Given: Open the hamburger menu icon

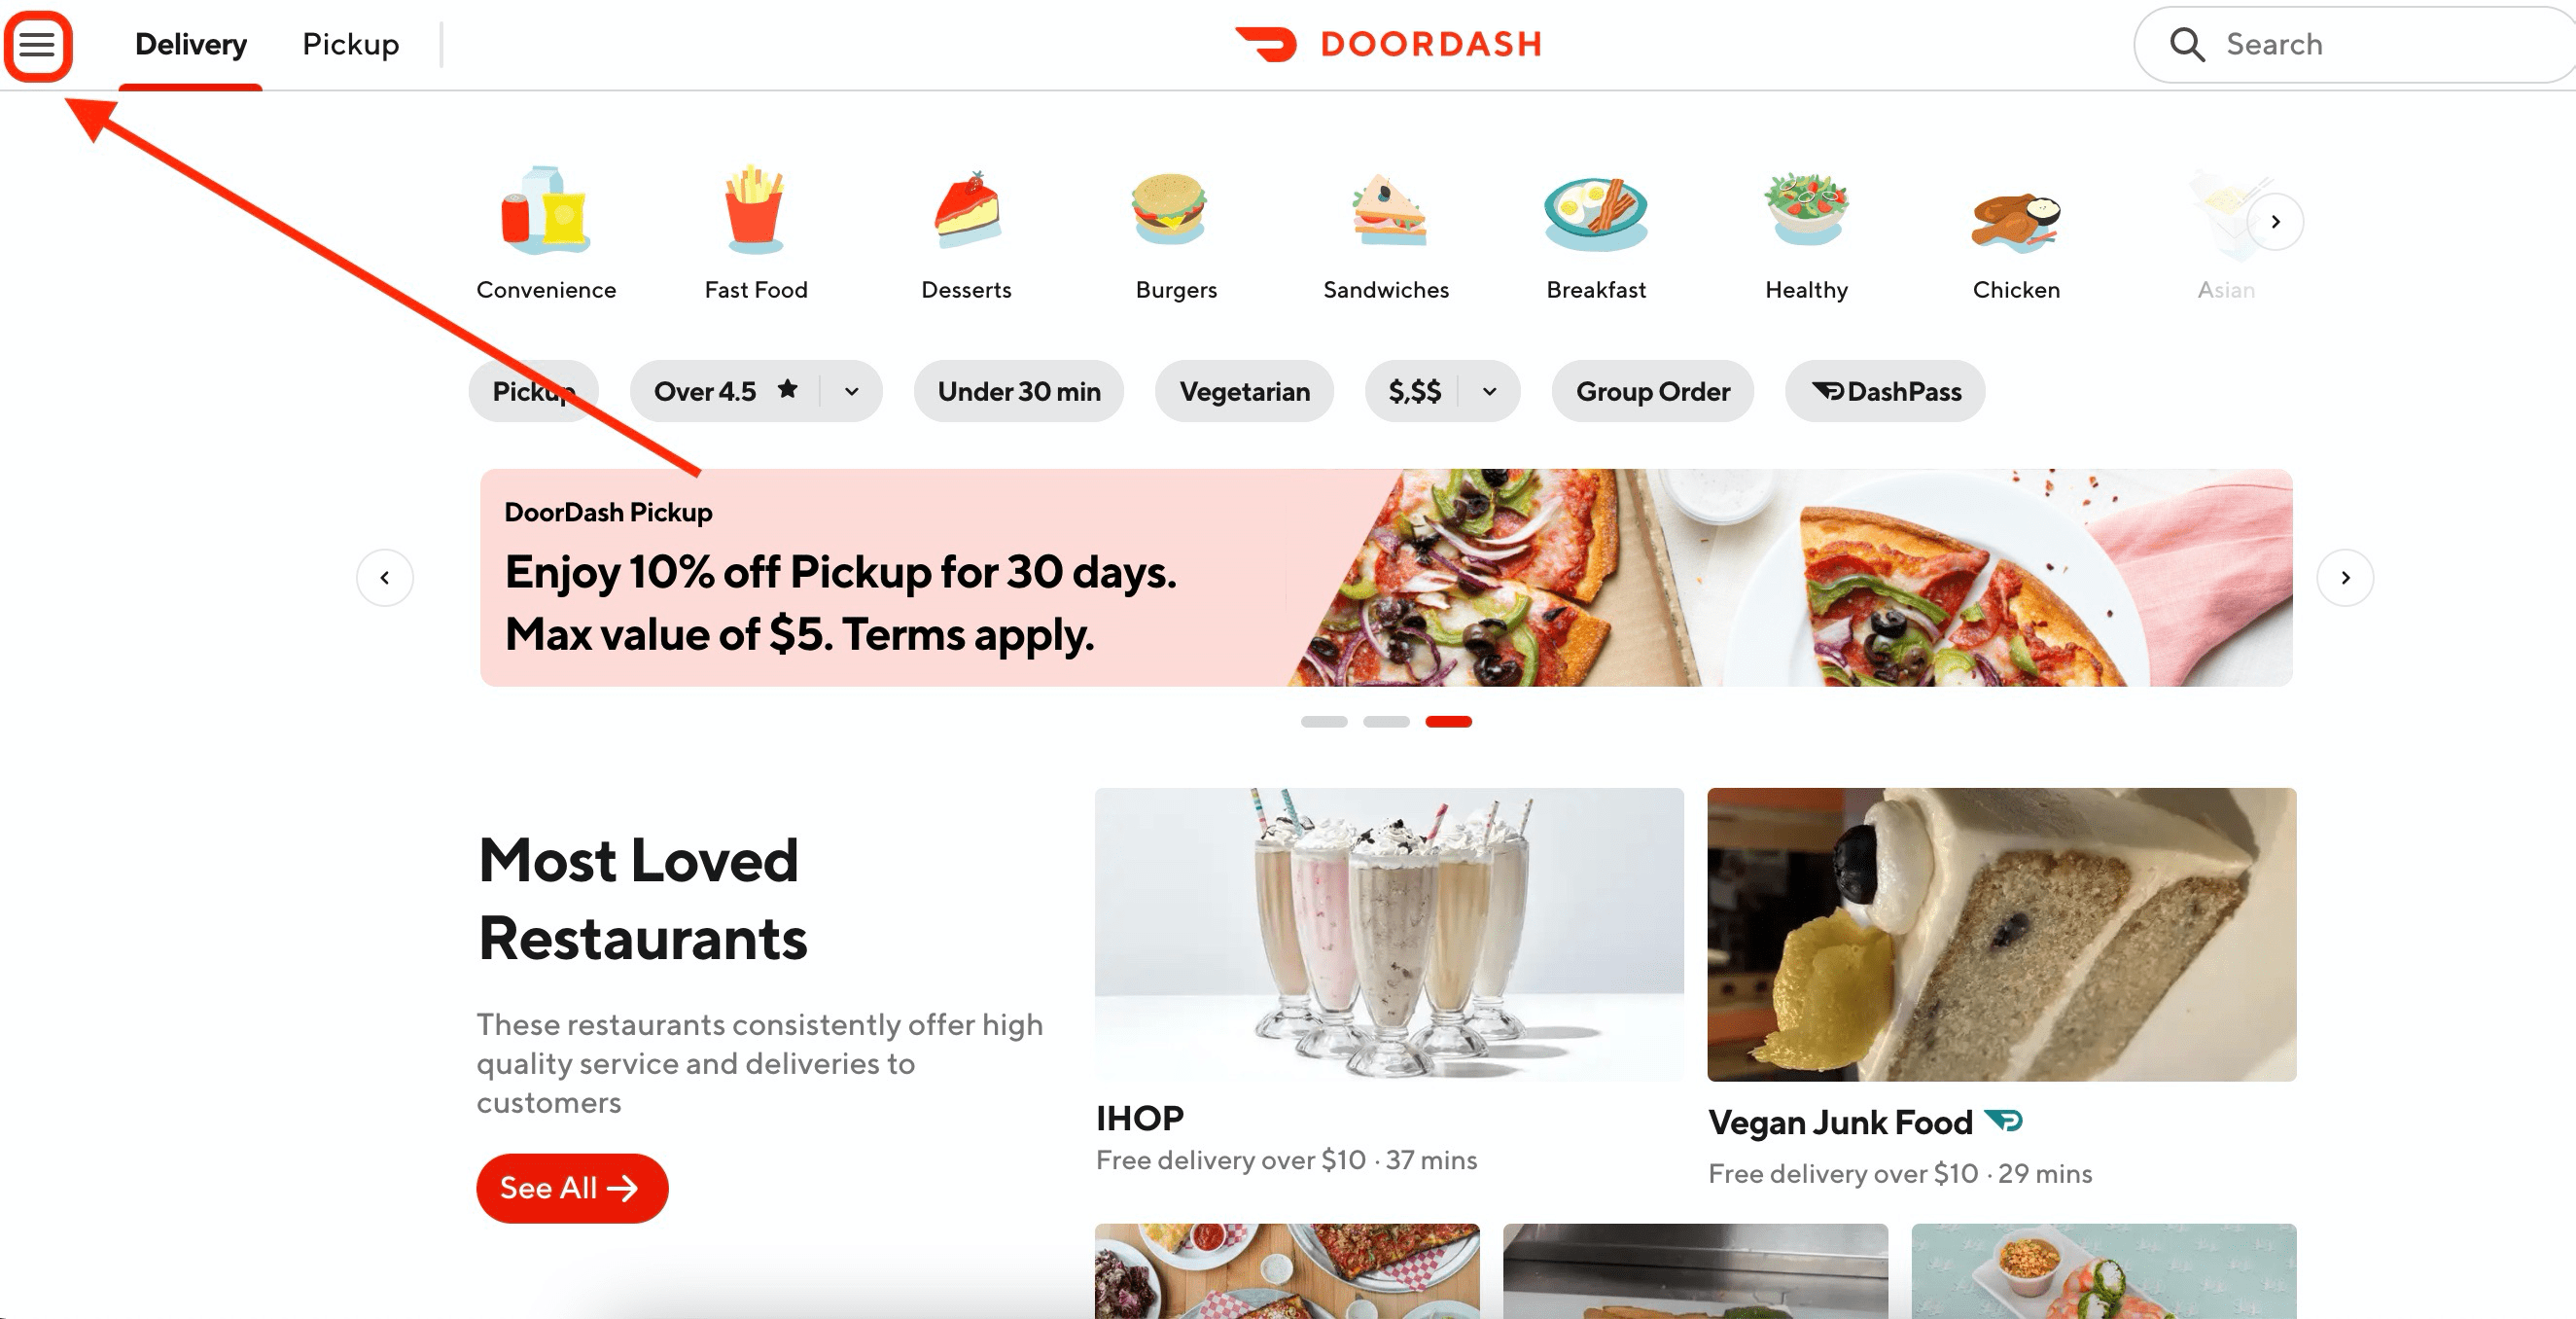Looking at the screenshot, I should coord(38,45).
